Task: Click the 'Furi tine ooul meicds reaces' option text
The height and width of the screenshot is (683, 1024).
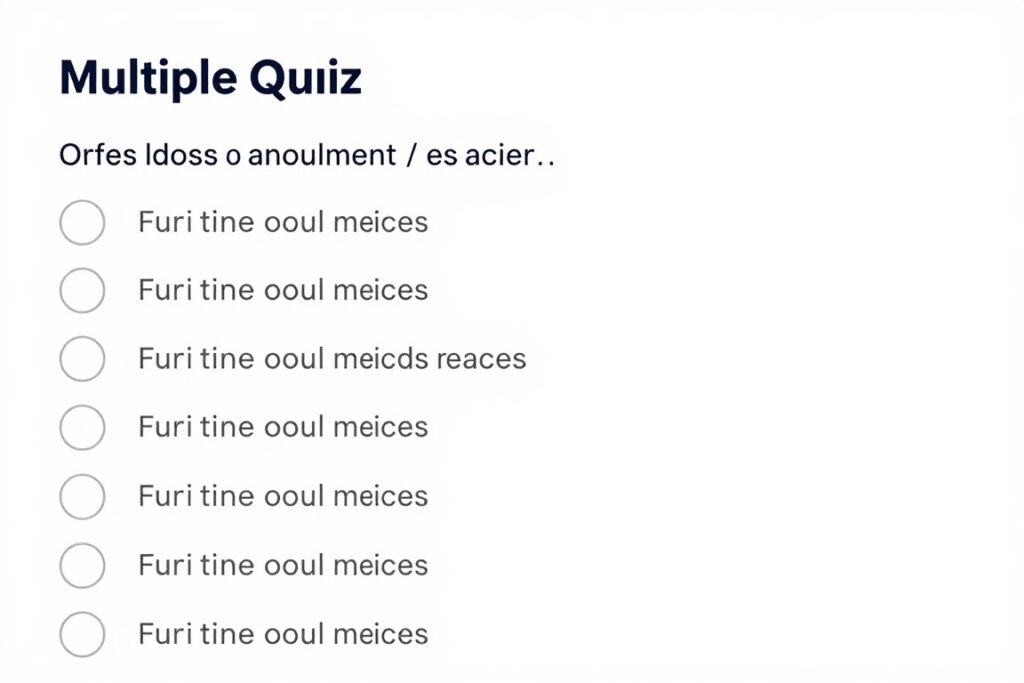Action: (x=331, y=358)
